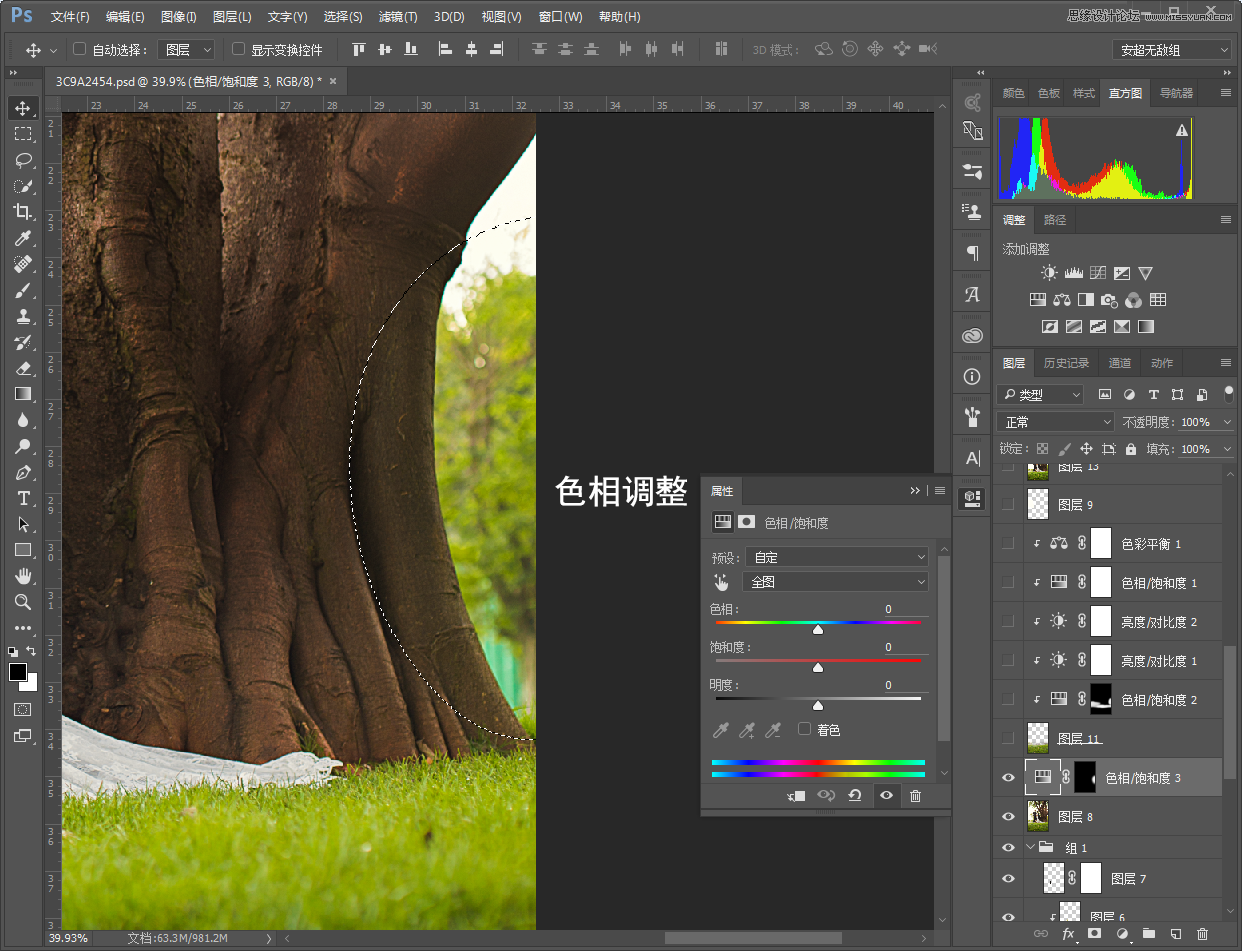Check the 着色 colorize checkbox
Viewport: 1242px width, 951px height.
[x=804, y=729]
